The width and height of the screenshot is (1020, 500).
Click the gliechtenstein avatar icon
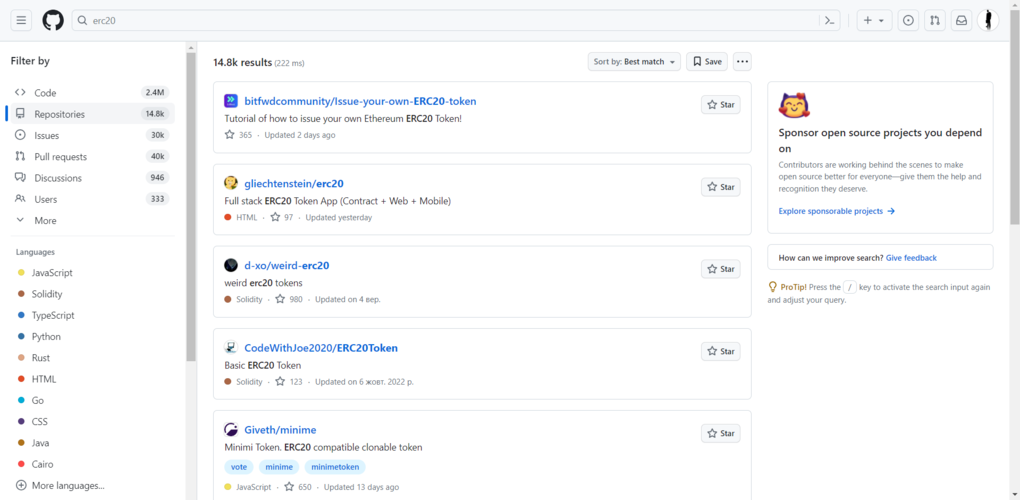pyautogui.click(x=231, y=183)
